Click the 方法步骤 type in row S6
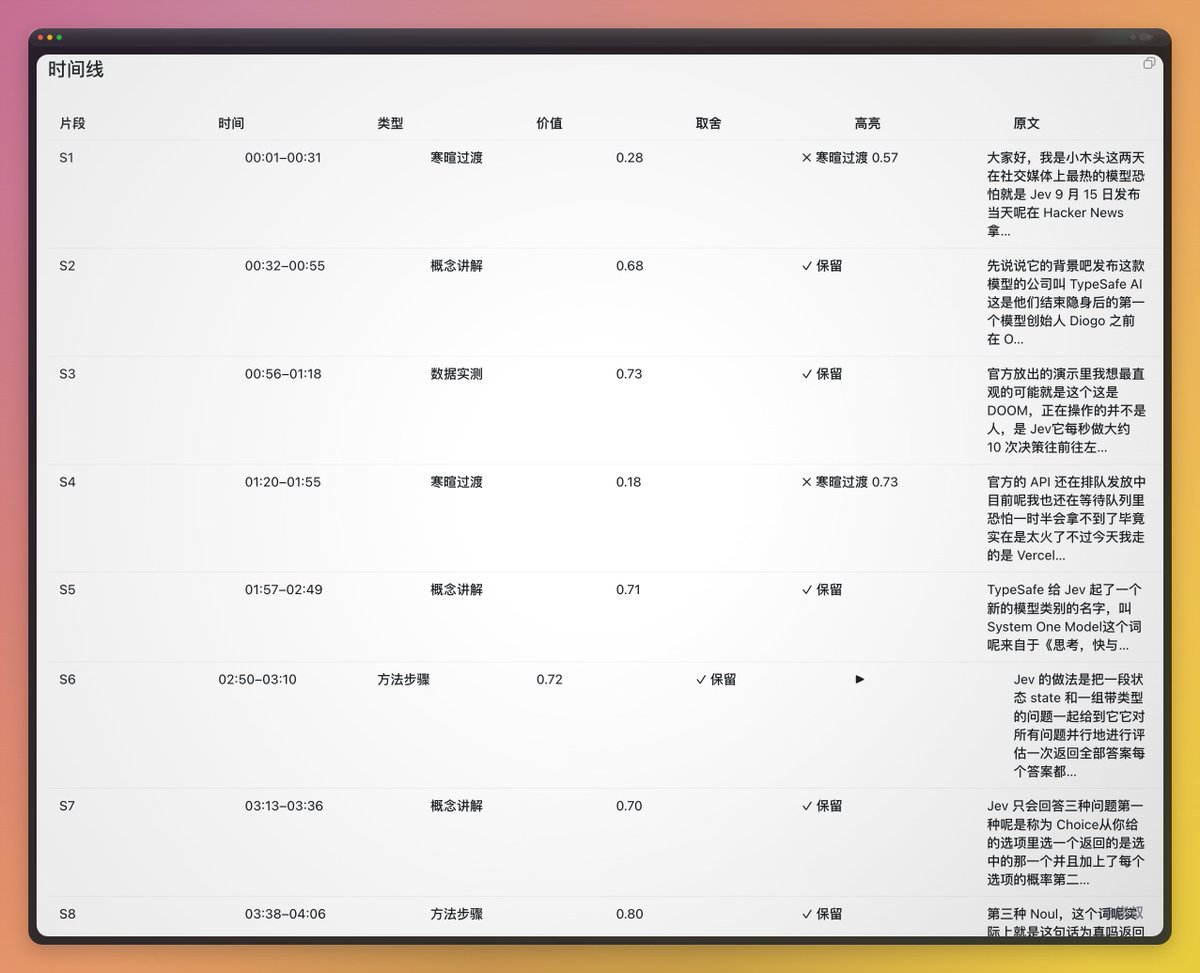The width and height of the screenshot is (1200, 973). (x=404, y=680)
